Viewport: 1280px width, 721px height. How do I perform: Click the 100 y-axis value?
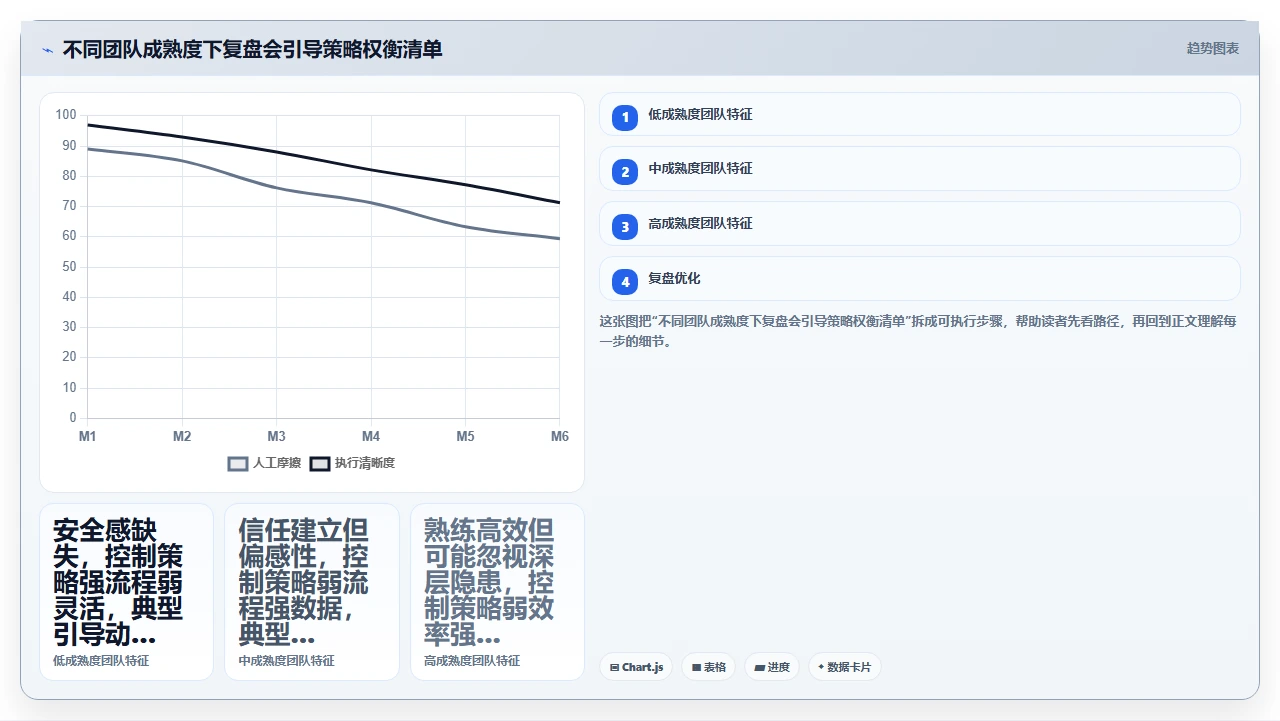[66, 115]
